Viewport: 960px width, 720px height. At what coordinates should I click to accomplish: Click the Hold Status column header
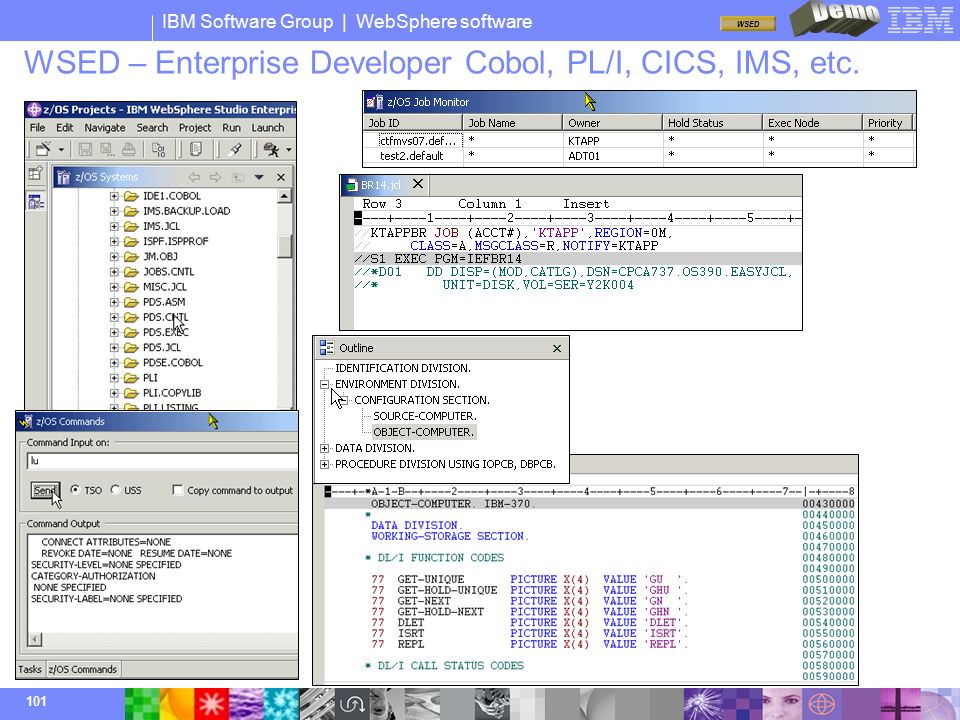(712, 122)
